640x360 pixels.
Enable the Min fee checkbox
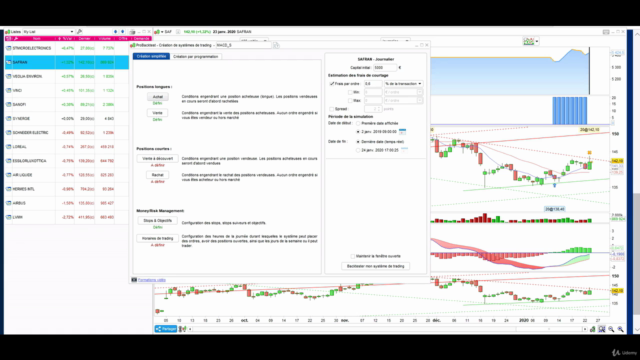pos(350,92)
